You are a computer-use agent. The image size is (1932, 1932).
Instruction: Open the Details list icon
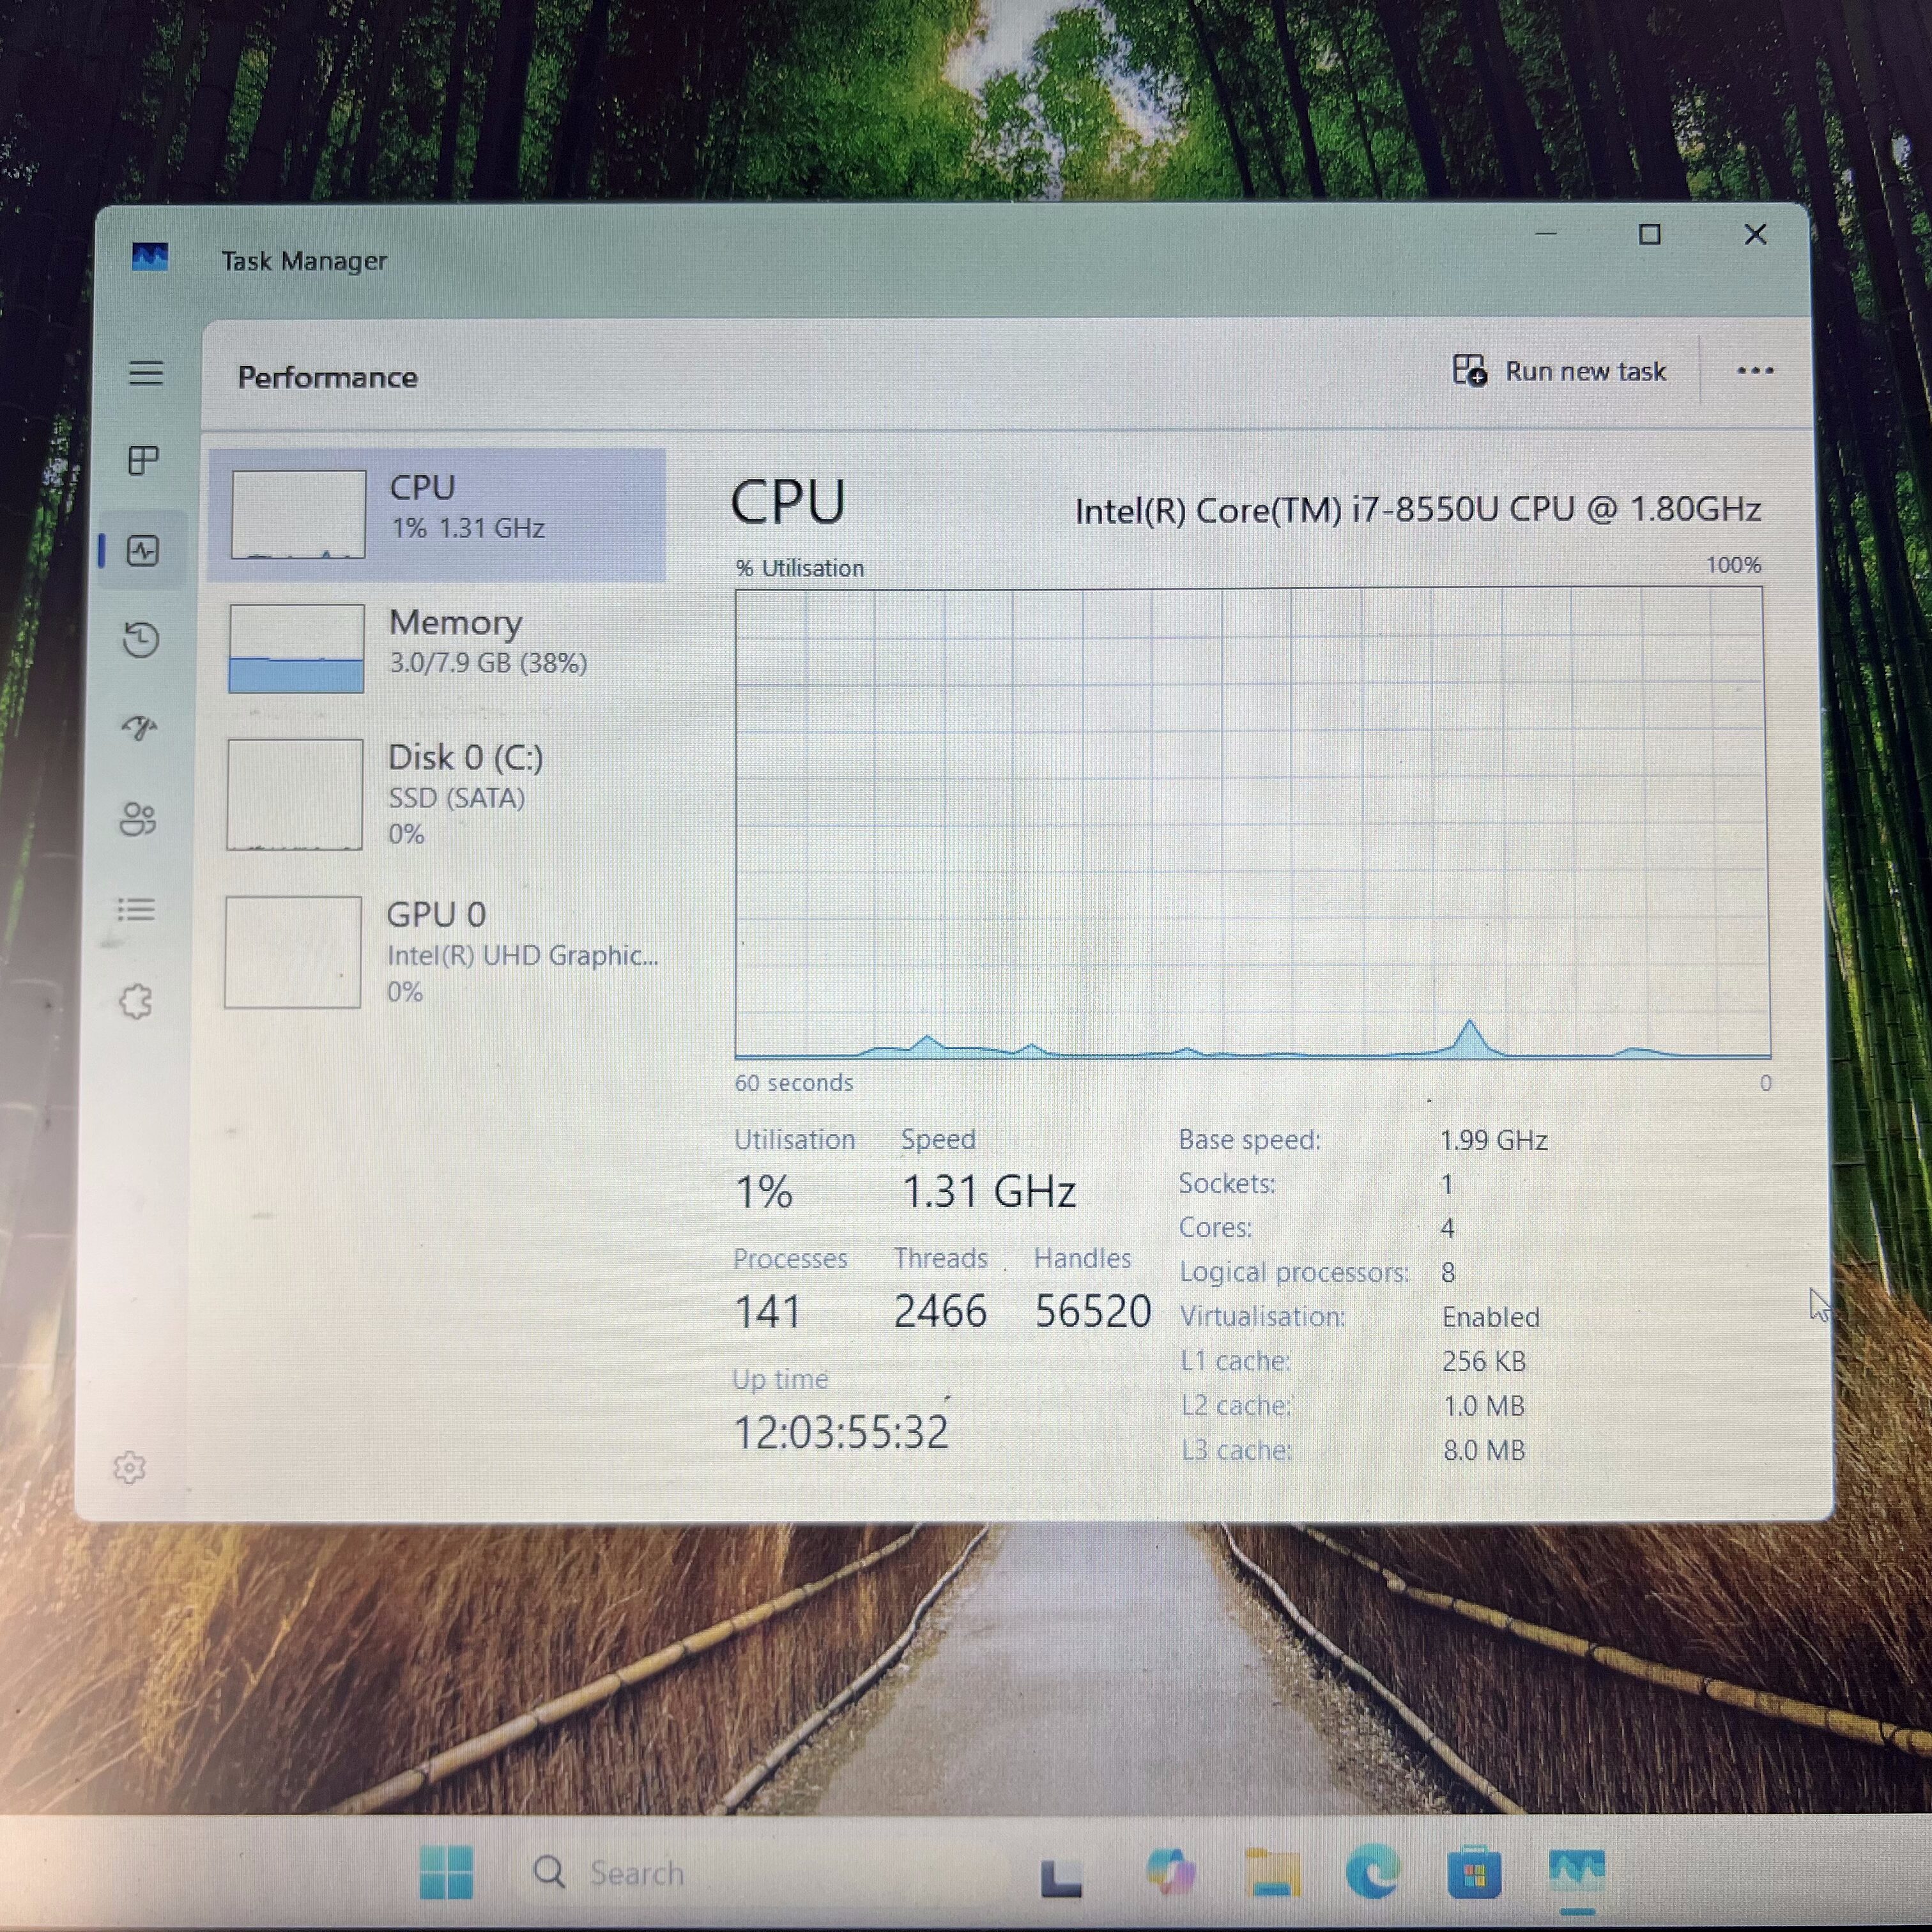click(136, 910)
